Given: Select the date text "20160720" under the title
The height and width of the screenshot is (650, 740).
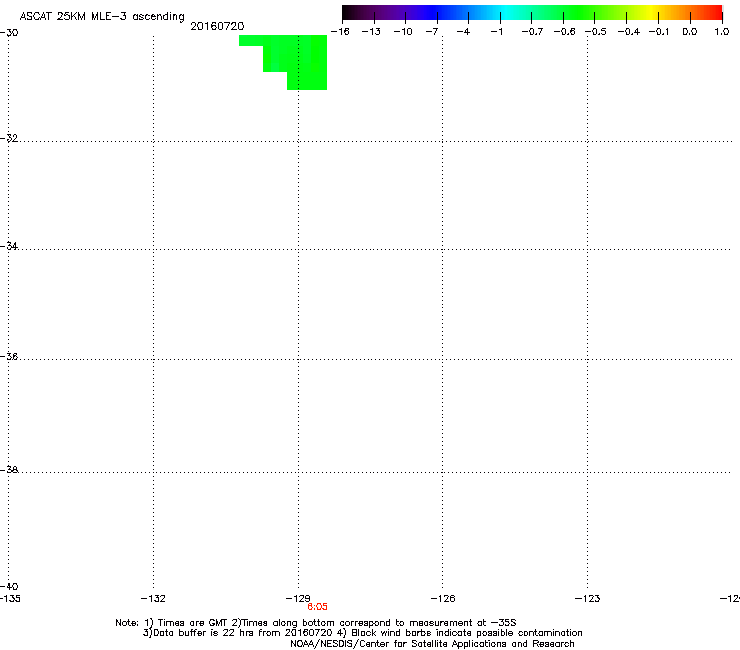Looking at the screenshot, I should (x=217, y=26).
